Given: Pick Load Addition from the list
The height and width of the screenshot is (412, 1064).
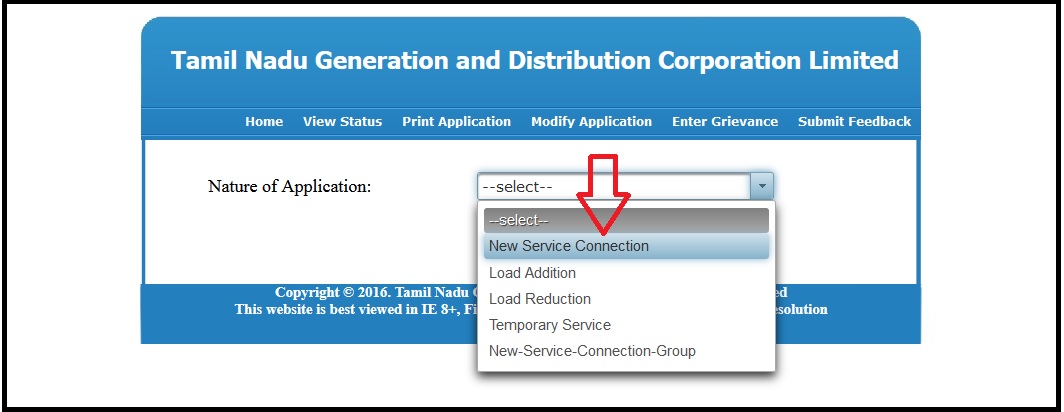Looking at the screenshot, I should pyautogui.click(x=532, y=273).
